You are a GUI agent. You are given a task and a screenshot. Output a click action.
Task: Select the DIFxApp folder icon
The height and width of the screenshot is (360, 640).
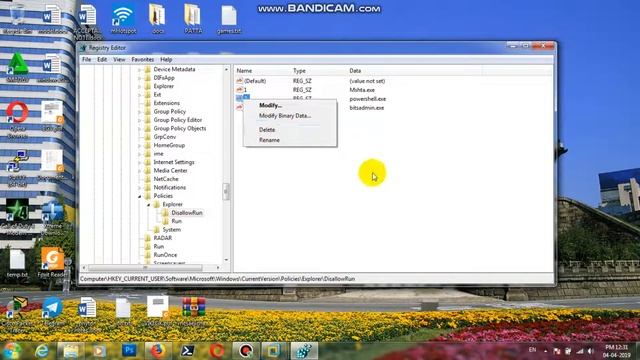click(148, 78)
